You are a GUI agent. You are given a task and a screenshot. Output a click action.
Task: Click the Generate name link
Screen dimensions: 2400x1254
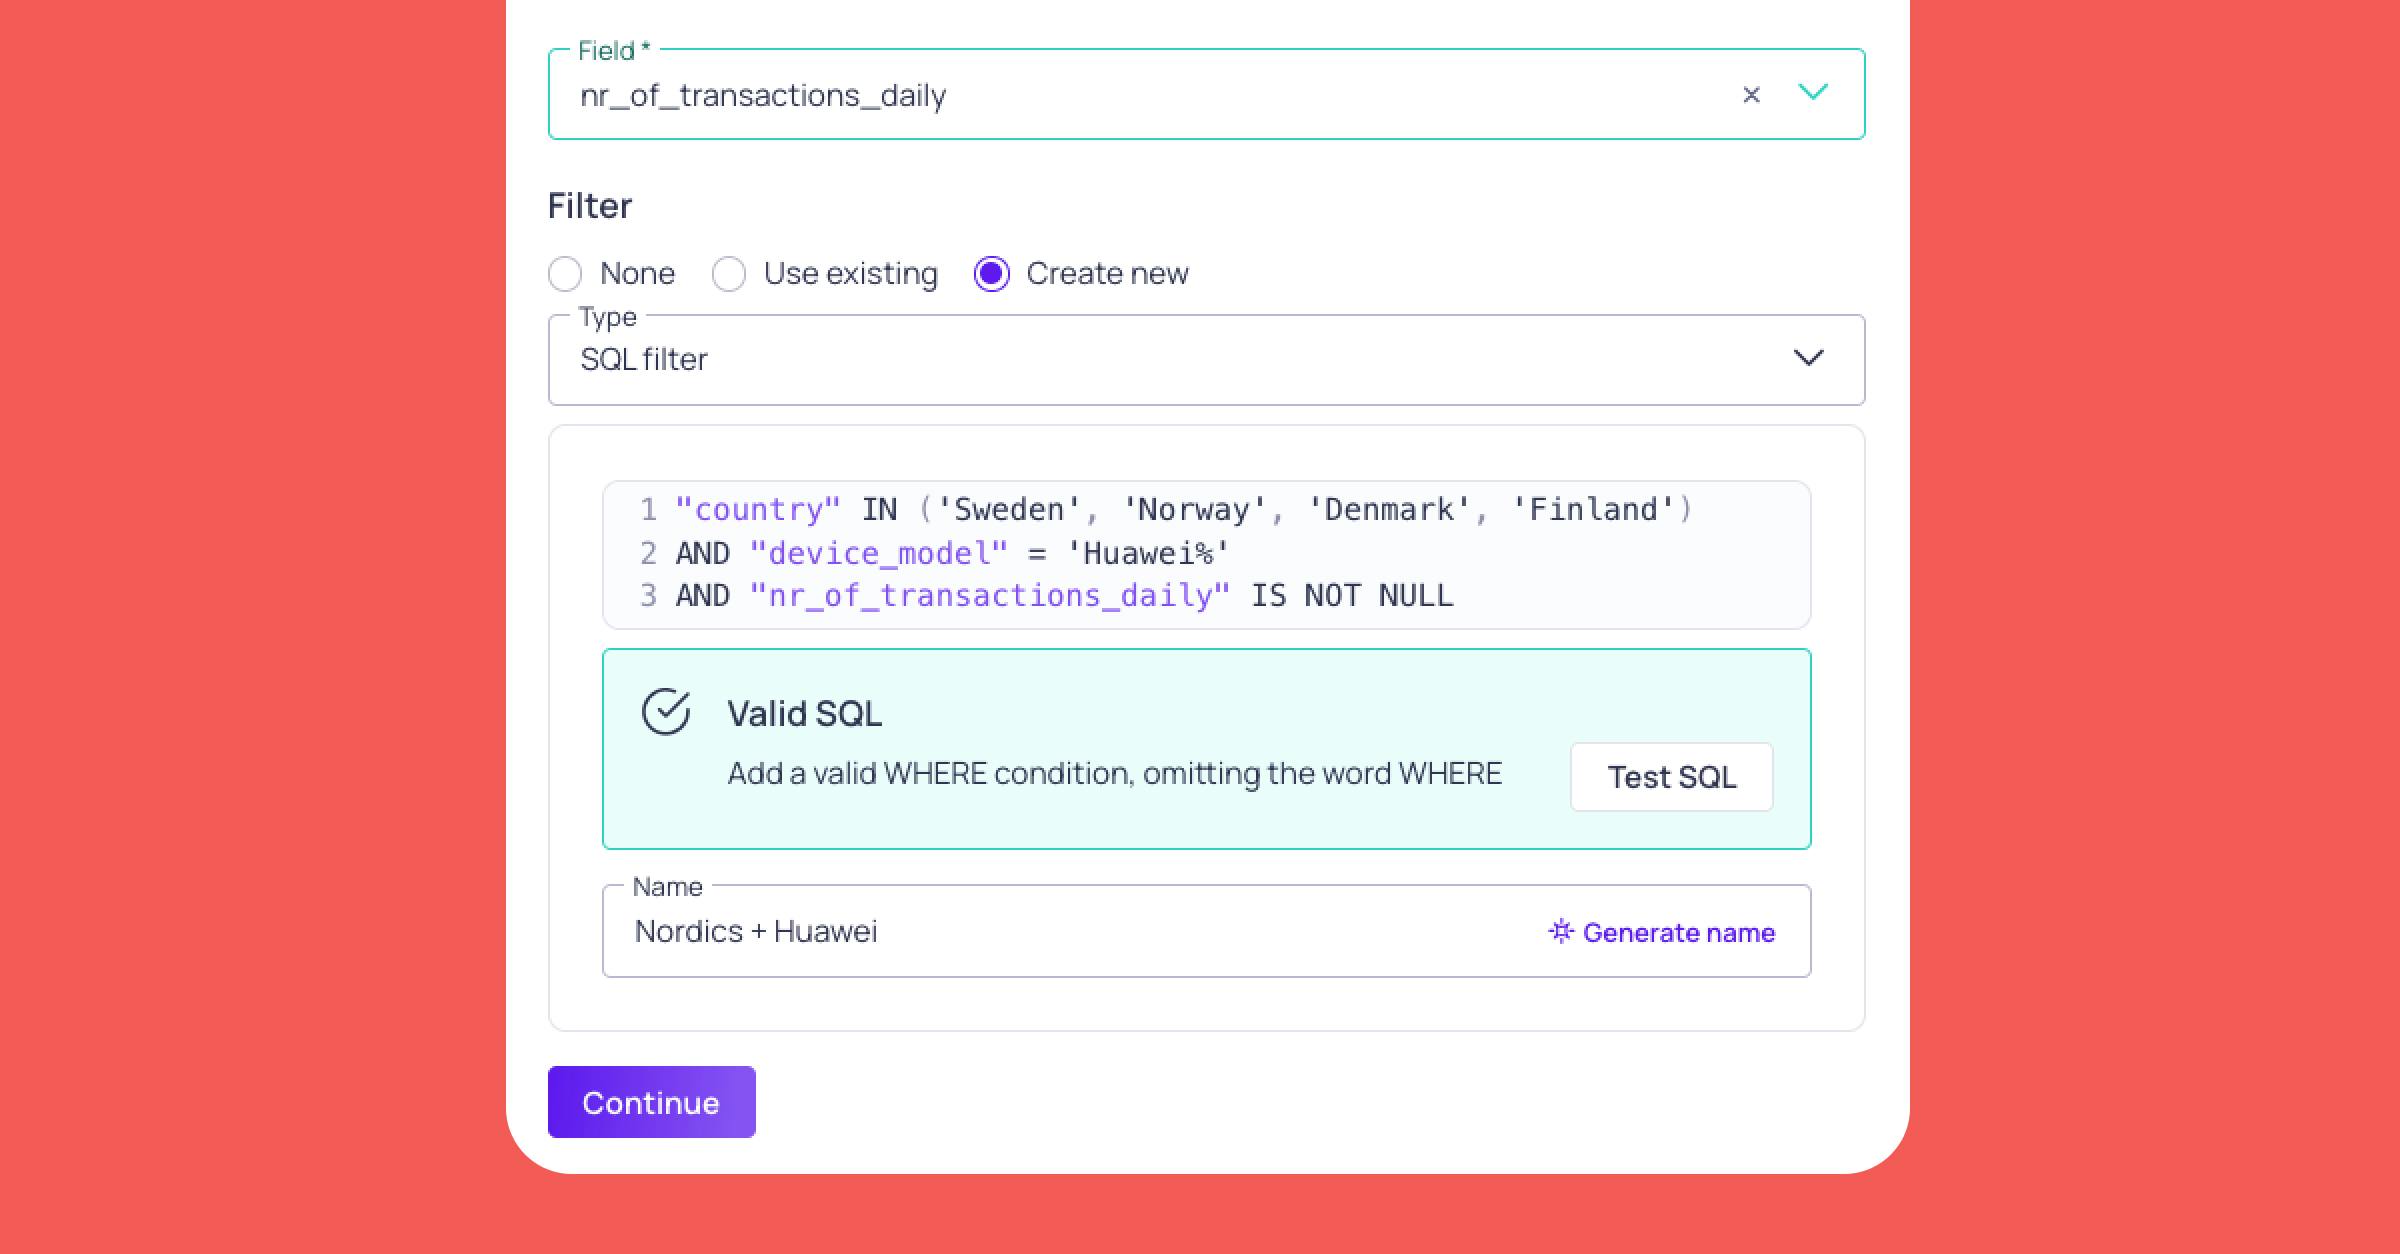pyautogui.click(x=1679, y=932)
